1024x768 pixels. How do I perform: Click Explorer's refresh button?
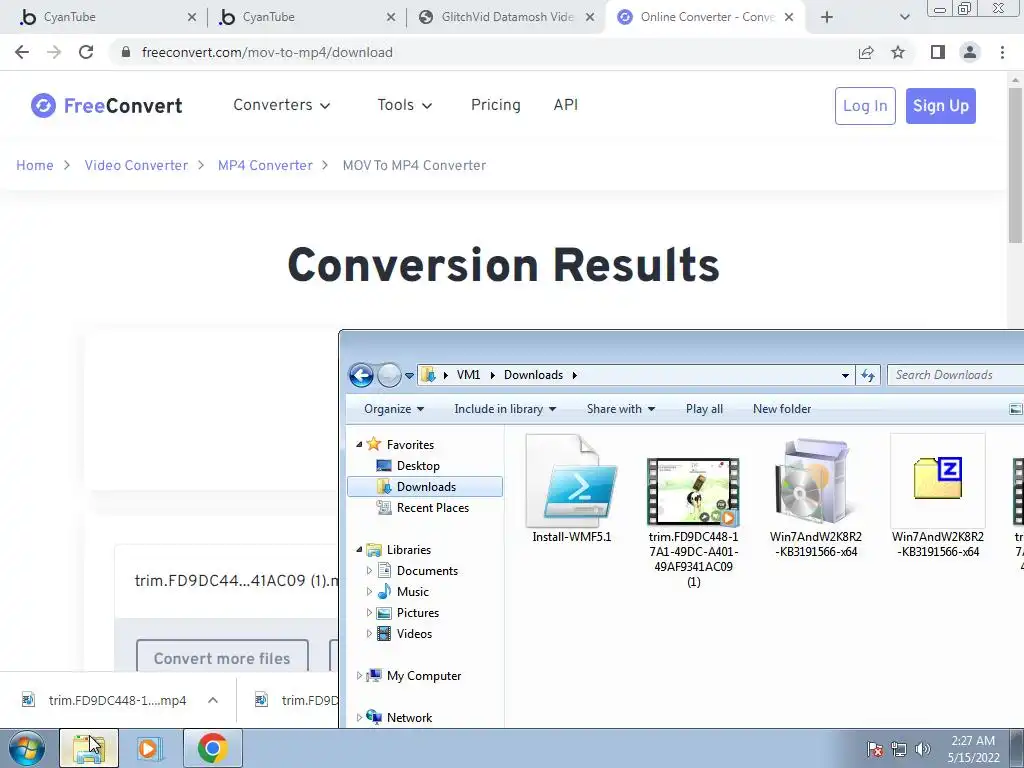tap(868, 375)
